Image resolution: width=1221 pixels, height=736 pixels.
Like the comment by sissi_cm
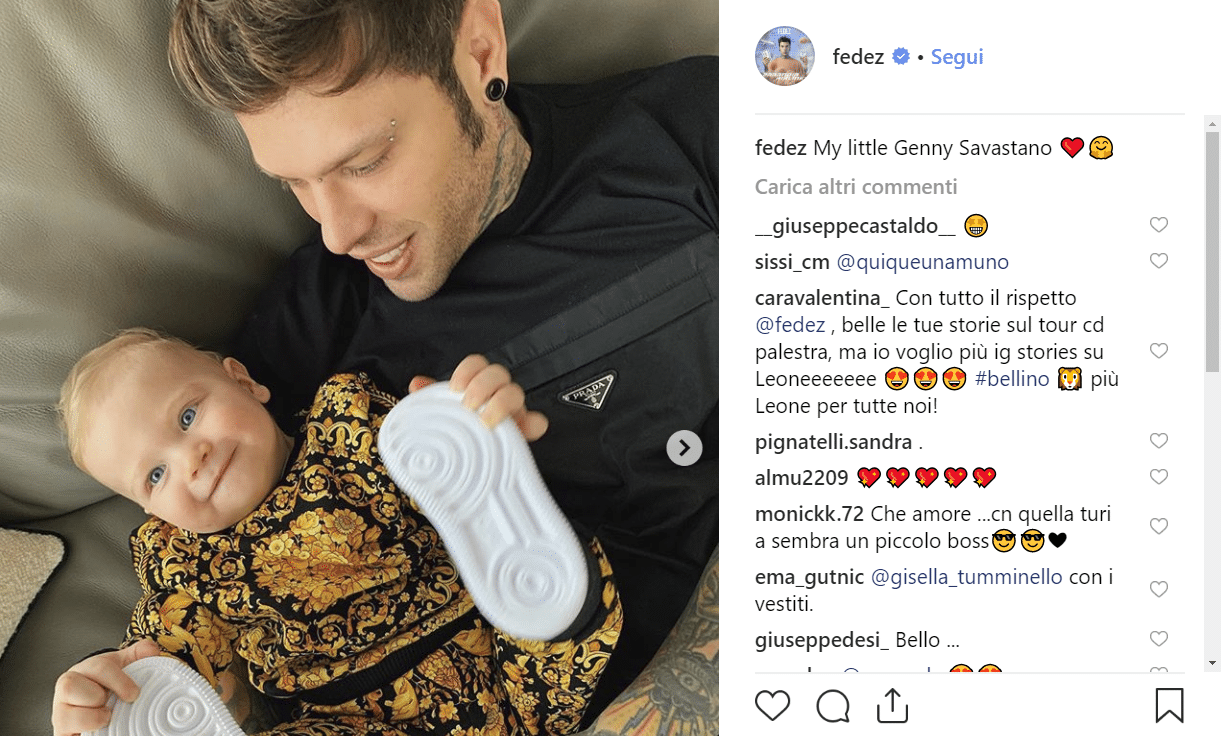(x=1159, y=261)
